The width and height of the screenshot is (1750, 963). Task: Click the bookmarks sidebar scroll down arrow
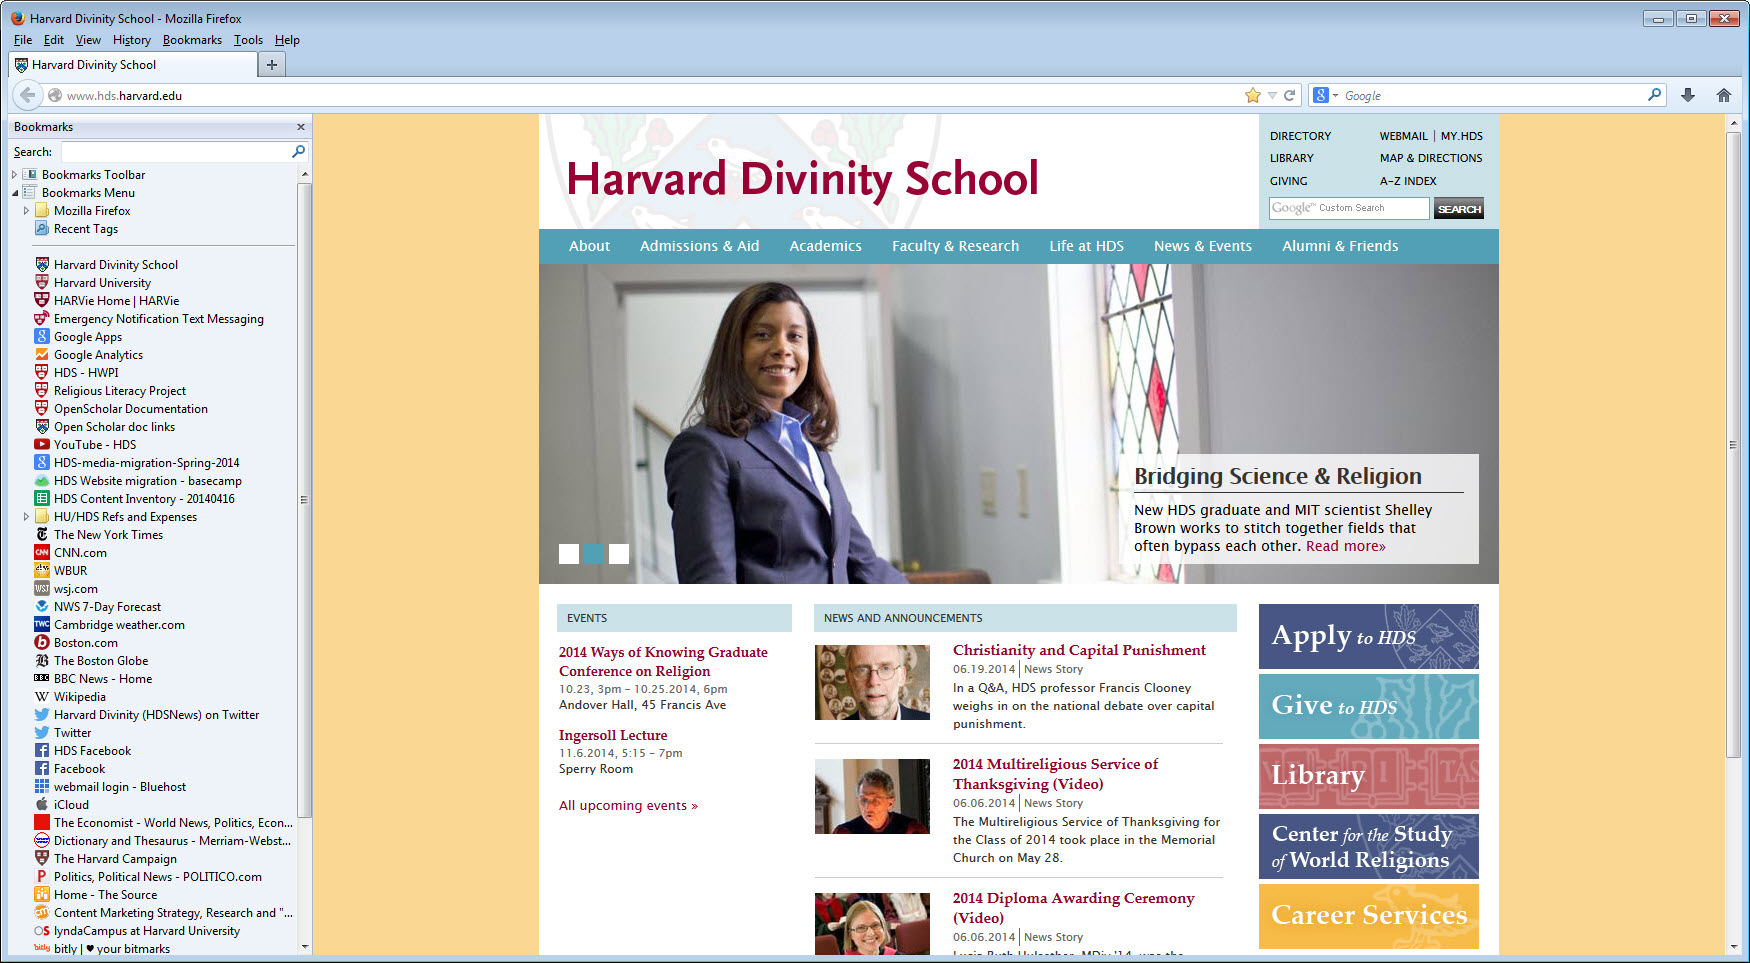click(x=305, y=947)
